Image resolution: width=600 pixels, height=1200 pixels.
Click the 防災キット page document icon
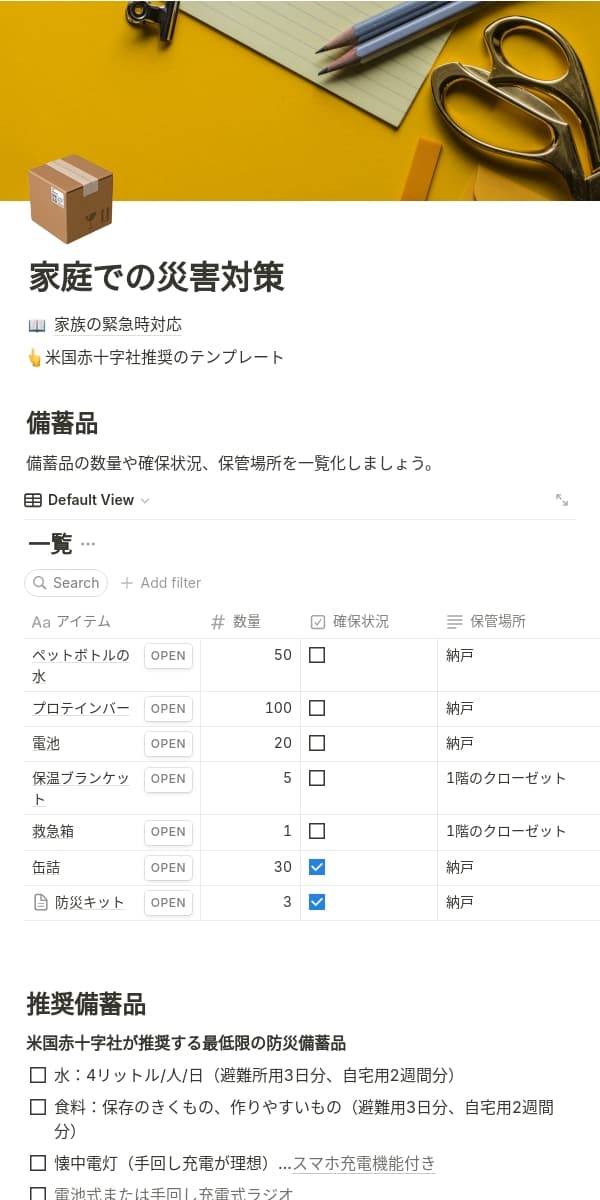41,902
